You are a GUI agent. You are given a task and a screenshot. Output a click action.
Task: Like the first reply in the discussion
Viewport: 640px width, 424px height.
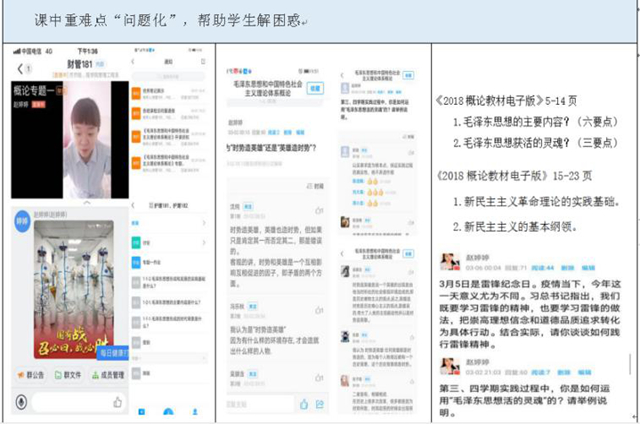point(319,211)
